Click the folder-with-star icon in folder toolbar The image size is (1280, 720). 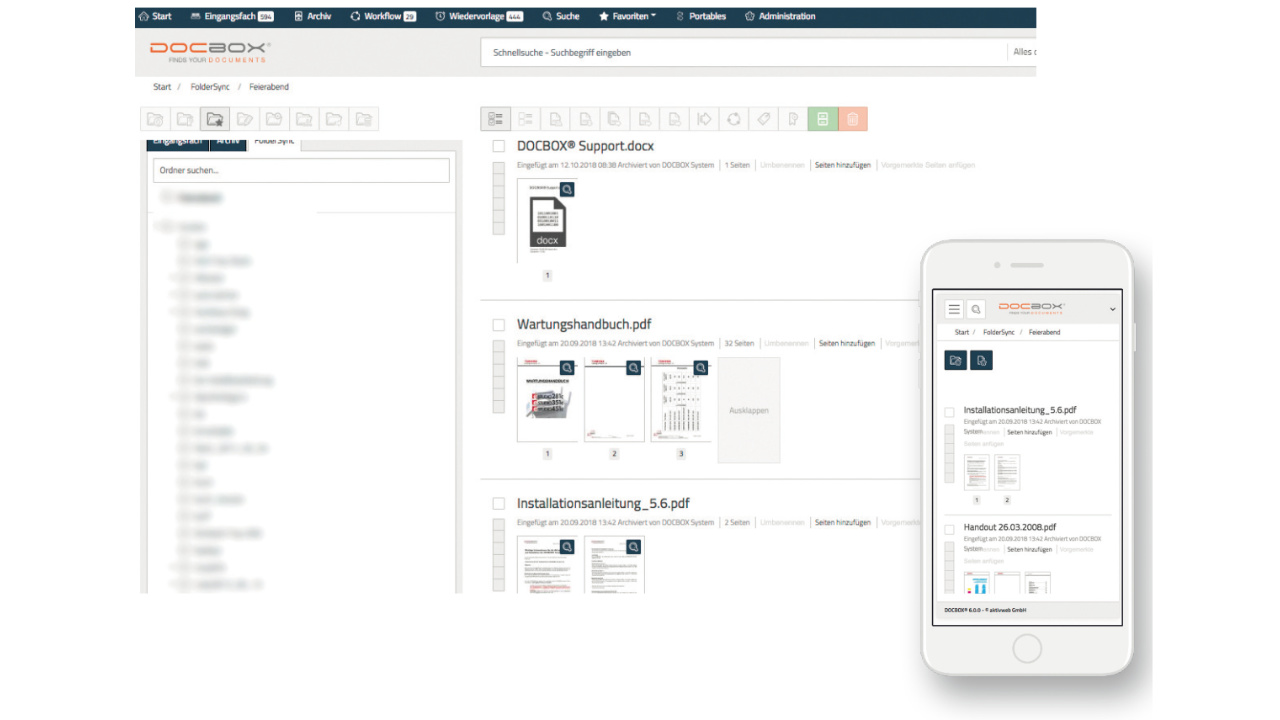214,119
